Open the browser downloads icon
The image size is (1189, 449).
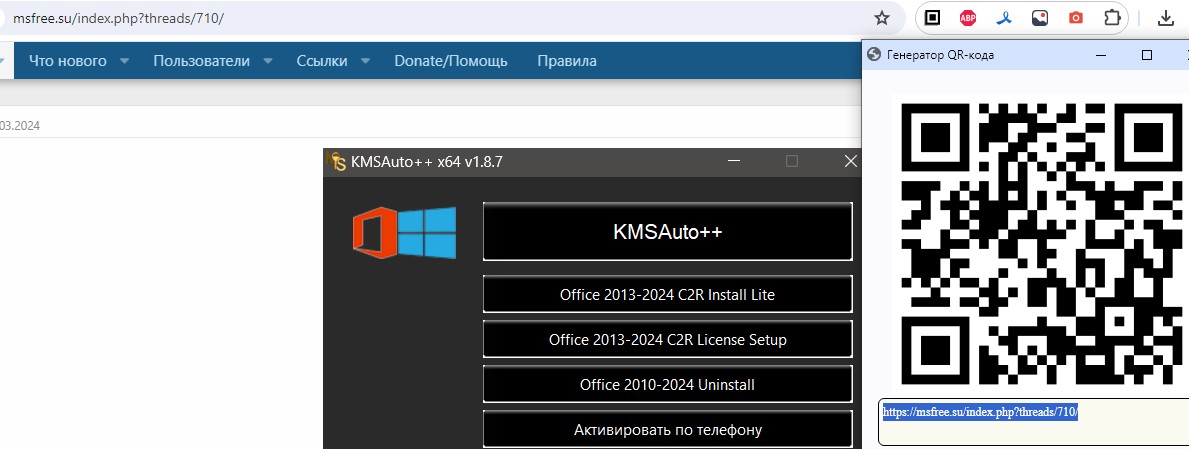pyautogui.click(x=1166, y=18)
